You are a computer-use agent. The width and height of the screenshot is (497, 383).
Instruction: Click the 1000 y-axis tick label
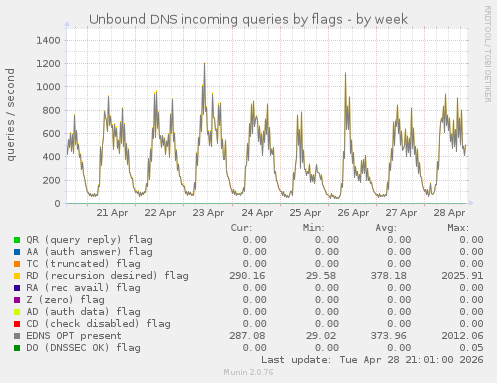point(48,87)
